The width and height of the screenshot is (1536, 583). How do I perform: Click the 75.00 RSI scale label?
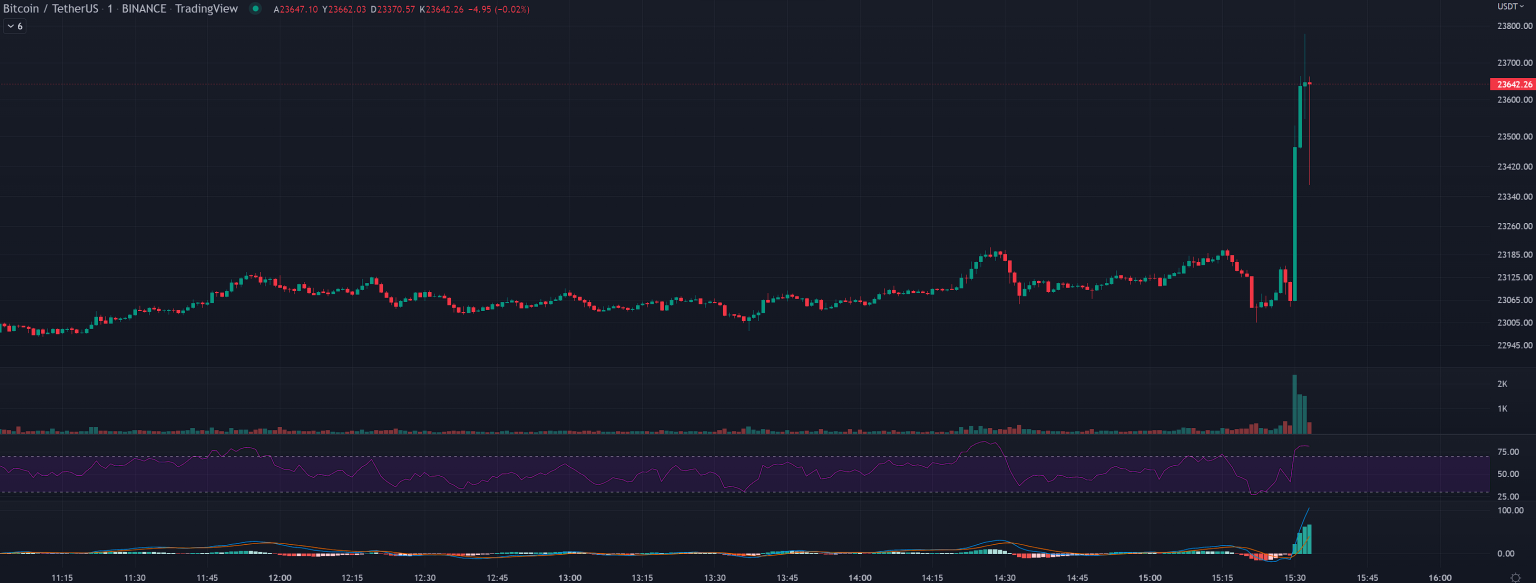(1508, 452)
